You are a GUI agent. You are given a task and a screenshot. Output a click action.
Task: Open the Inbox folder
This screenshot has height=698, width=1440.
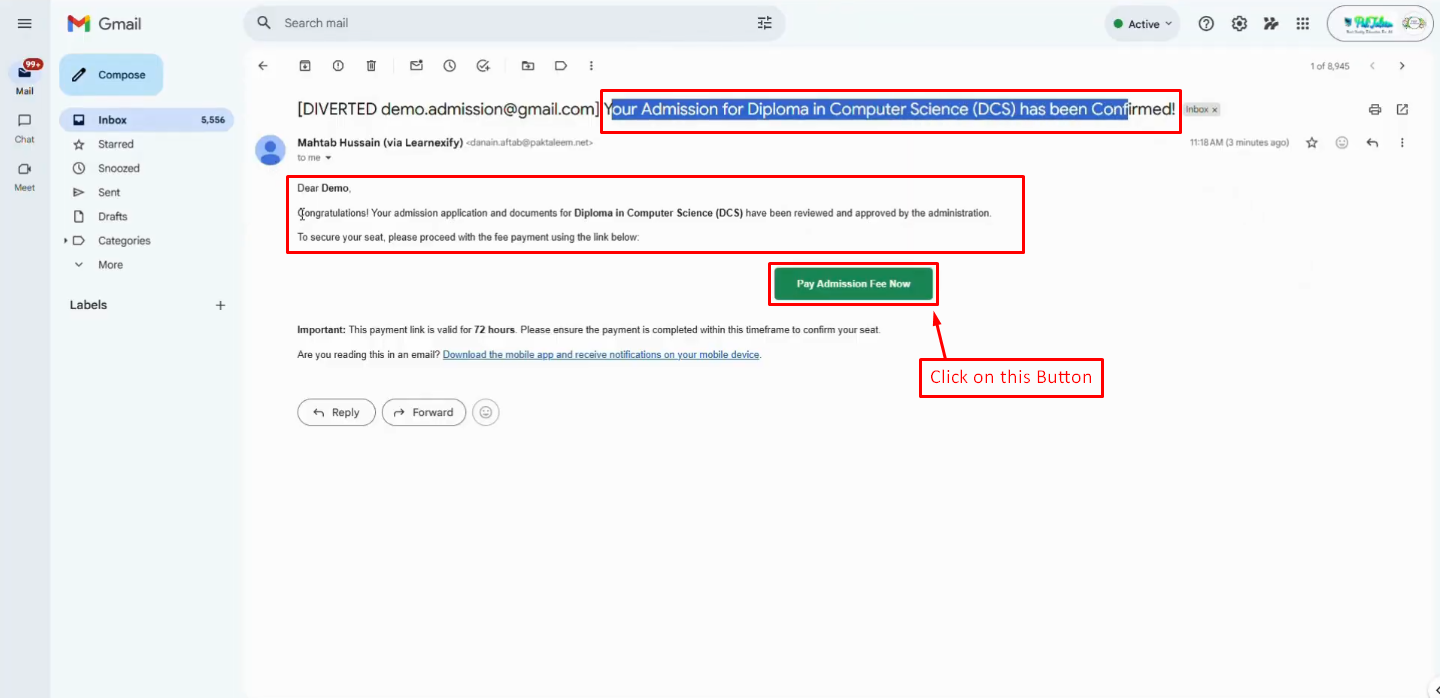pos(146,120)
